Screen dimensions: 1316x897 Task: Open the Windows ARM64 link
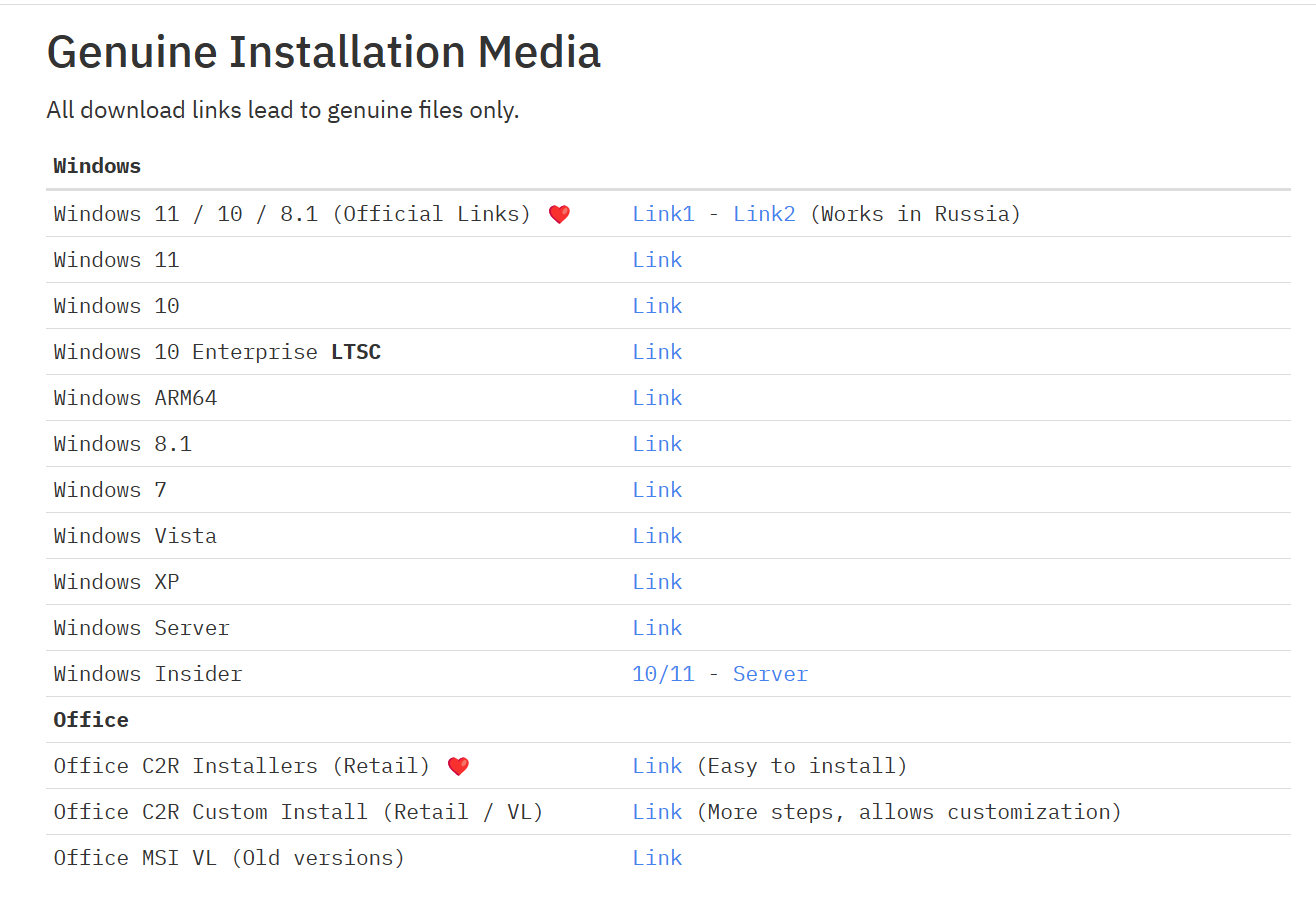point(657,398)
